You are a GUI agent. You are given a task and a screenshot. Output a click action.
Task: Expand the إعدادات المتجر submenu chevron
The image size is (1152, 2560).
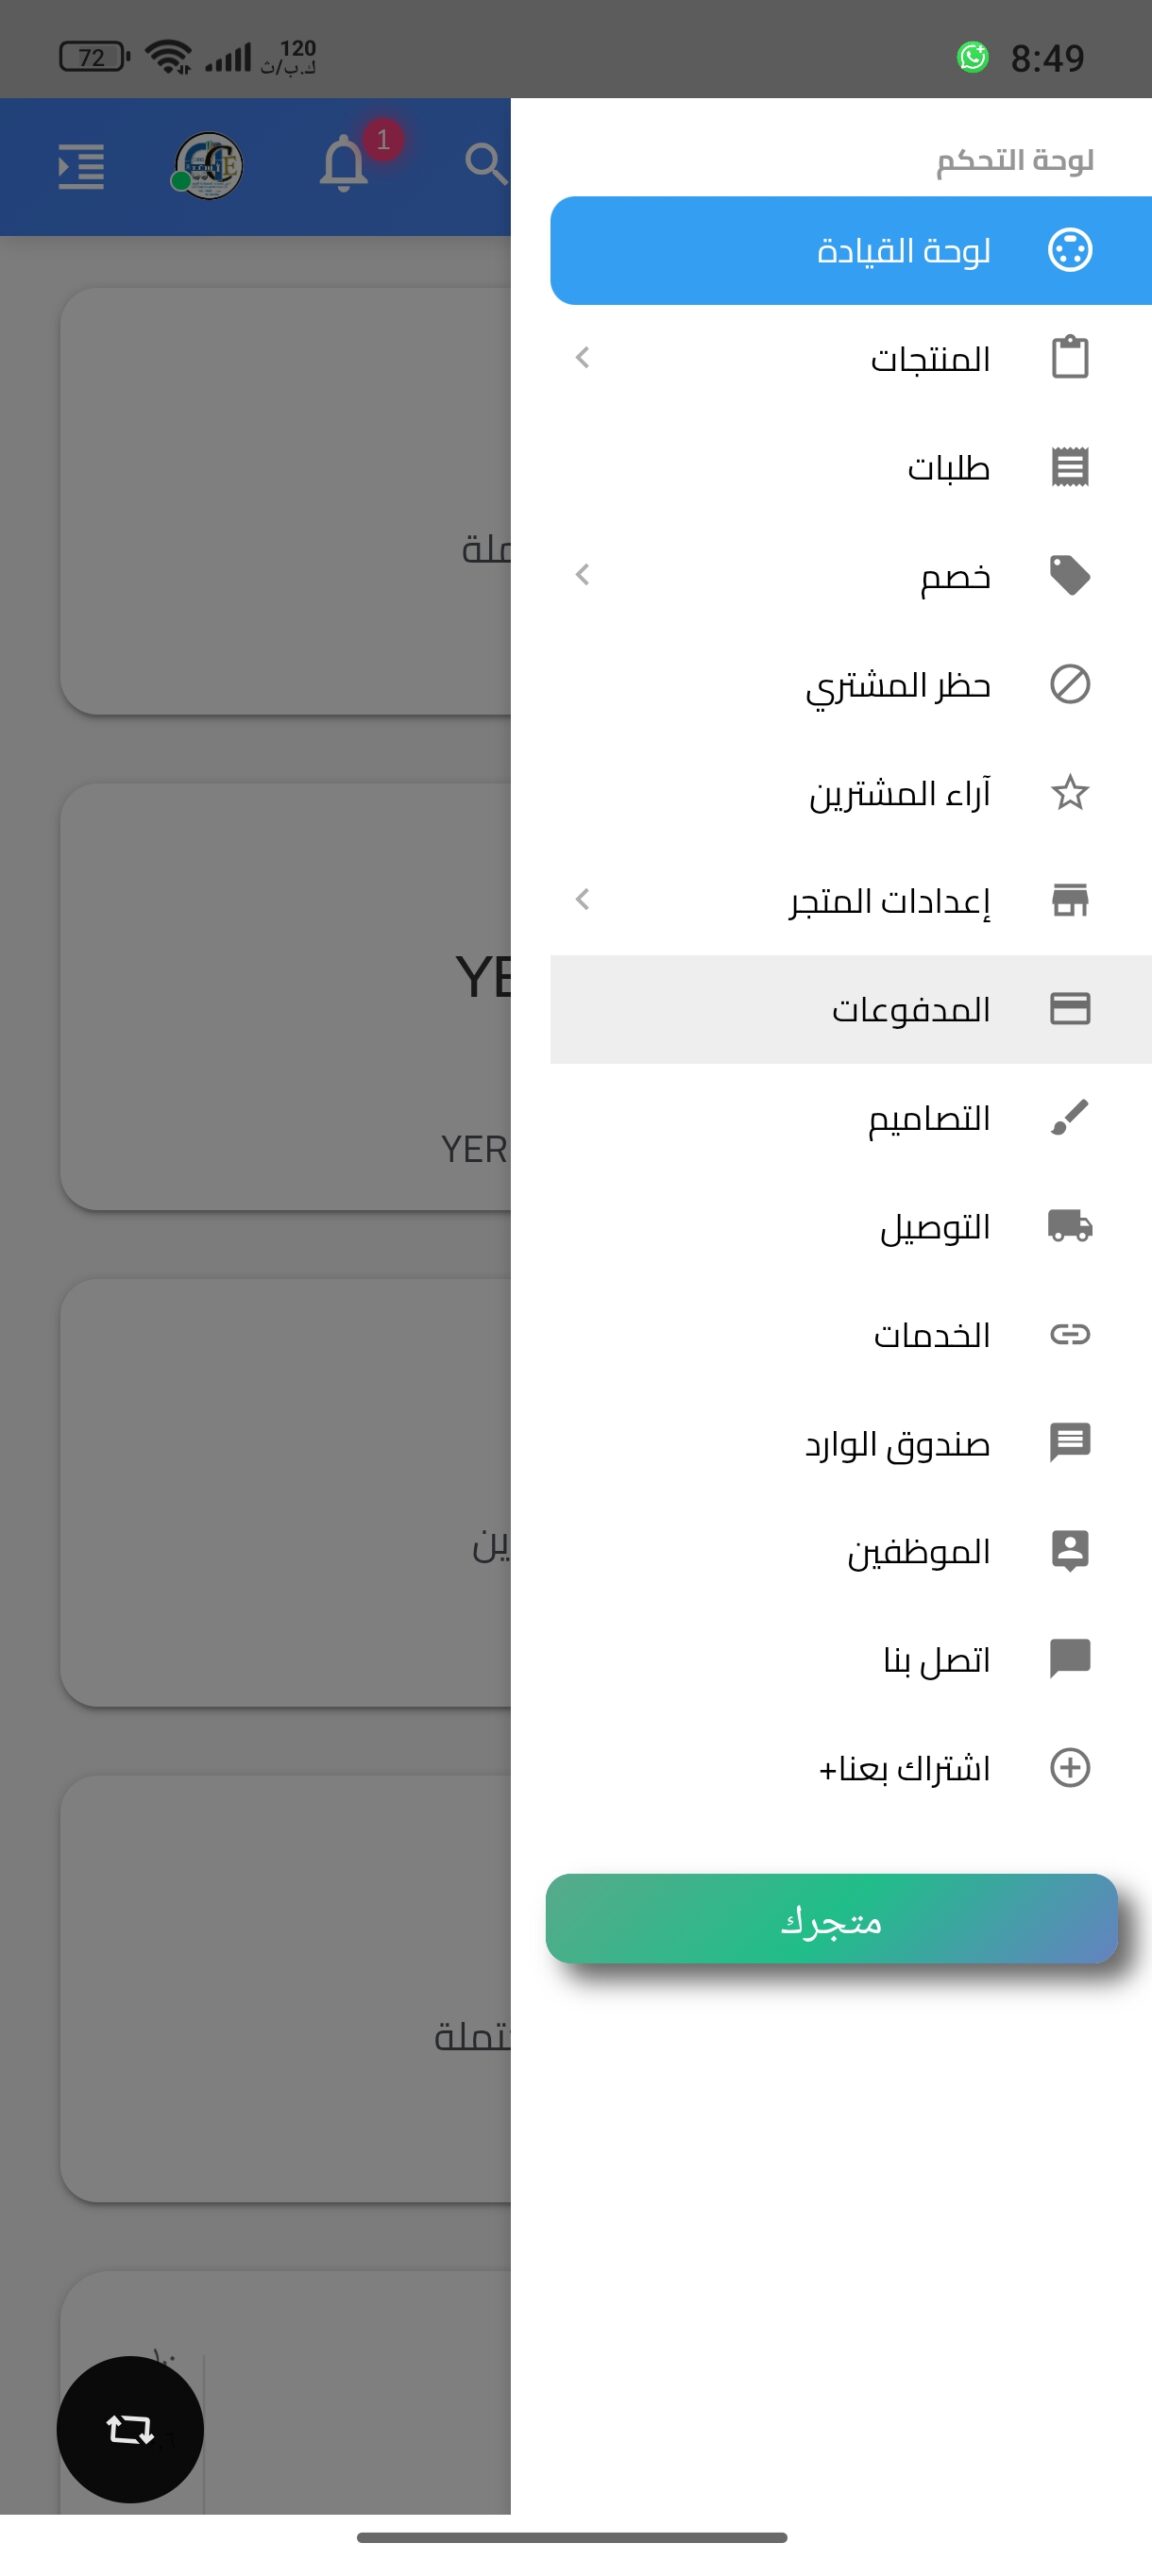pos(583,900)
